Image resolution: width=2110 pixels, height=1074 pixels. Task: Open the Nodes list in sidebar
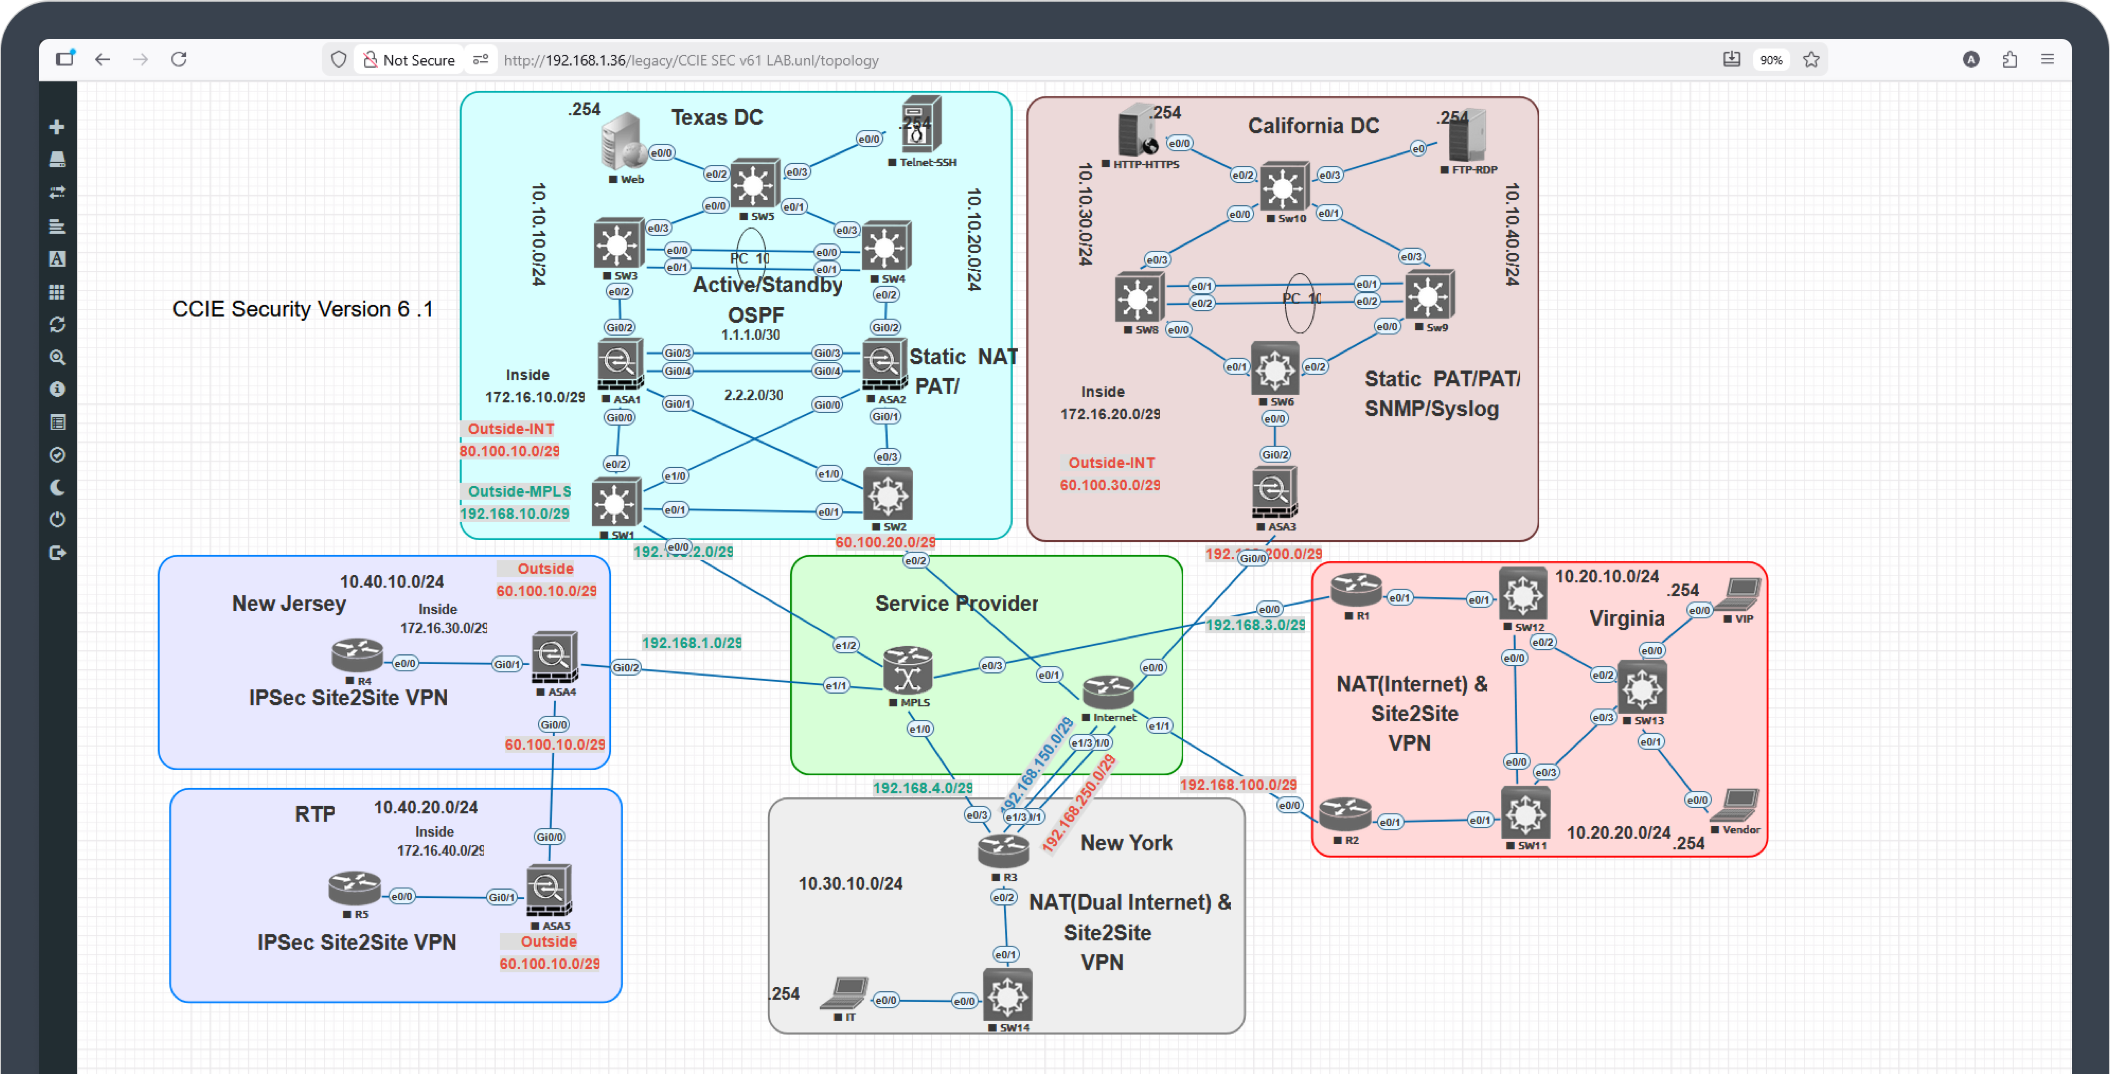coord(57,160)
